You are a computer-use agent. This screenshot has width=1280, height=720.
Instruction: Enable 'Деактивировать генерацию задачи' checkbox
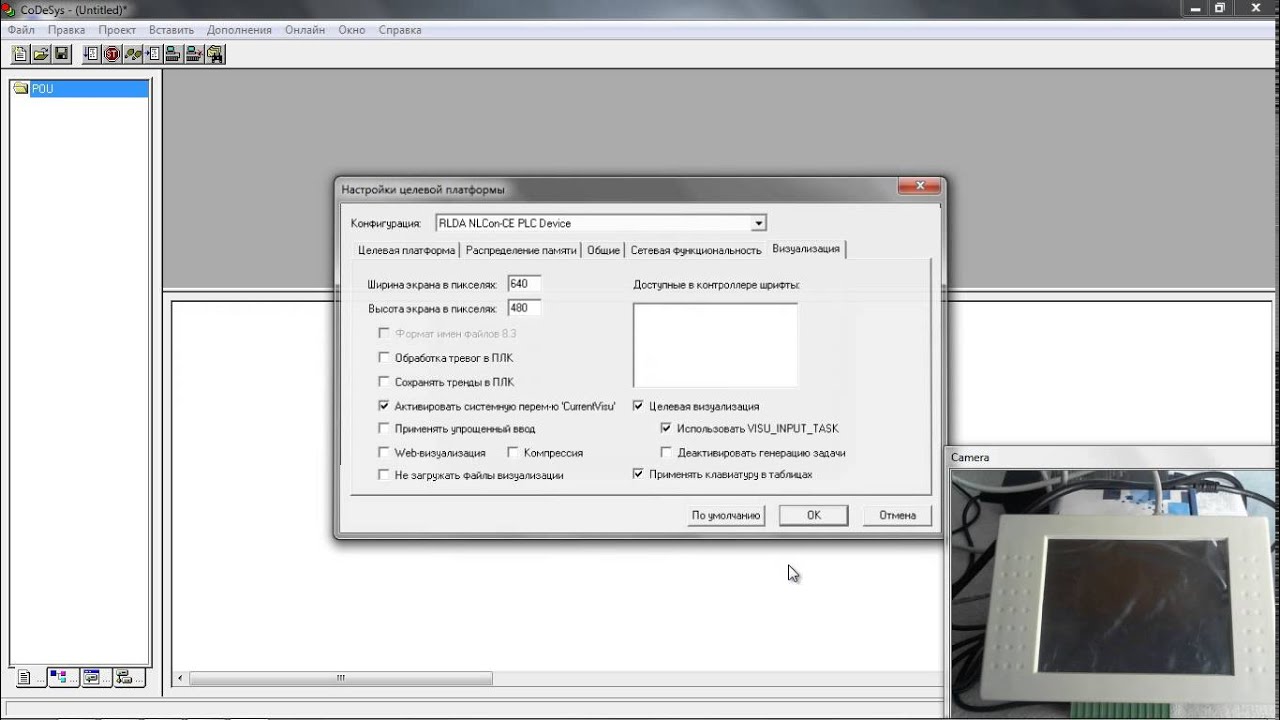click(x=666, y=452)
